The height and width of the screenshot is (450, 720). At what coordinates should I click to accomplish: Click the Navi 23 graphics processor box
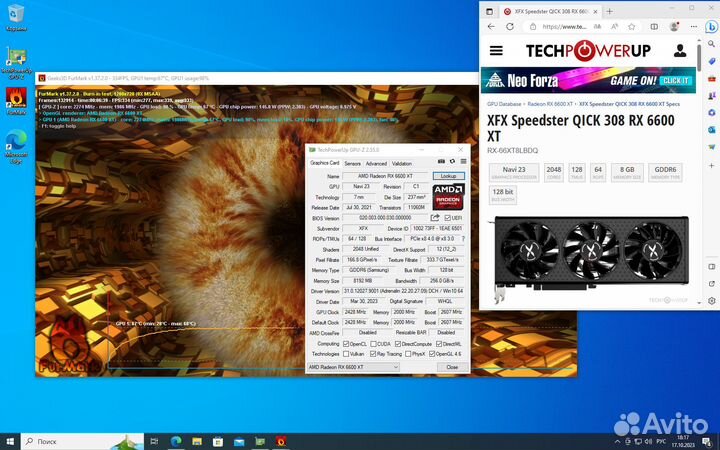tap(513, 173)
